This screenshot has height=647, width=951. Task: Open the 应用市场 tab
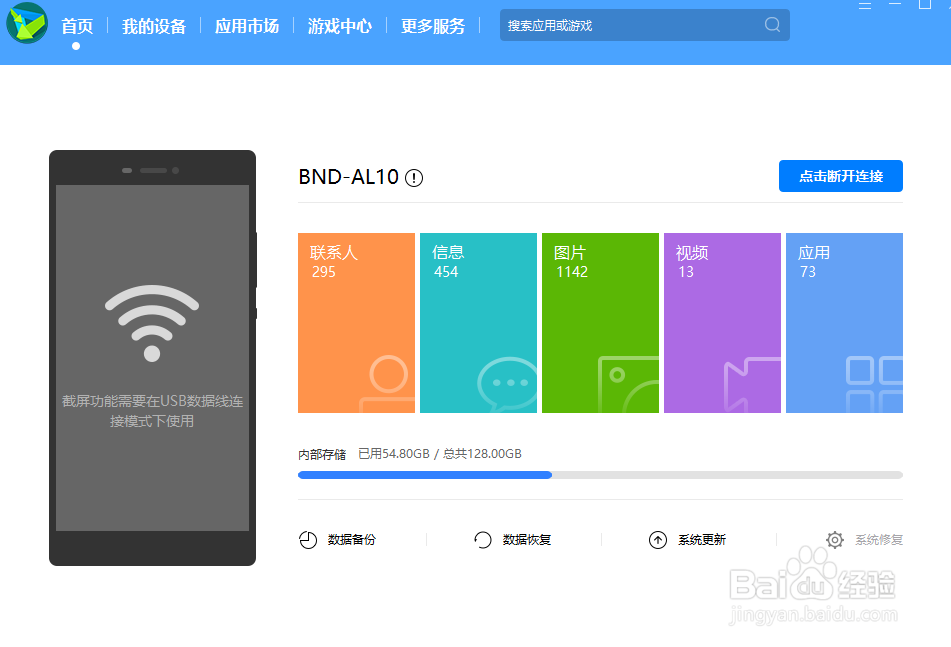pyautogui.click(x=247, y=26)
